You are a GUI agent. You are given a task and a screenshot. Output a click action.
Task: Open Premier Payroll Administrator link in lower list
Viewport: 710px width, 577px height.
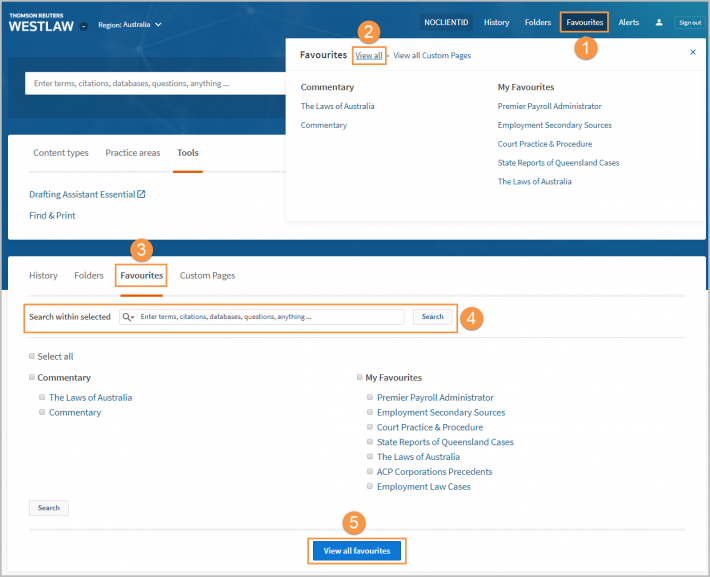[435, 397]
